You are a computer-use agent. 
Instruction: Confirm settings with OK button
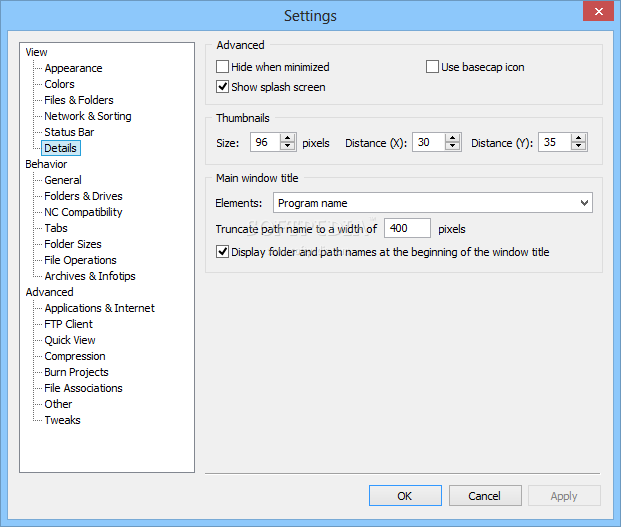point(405,495)
